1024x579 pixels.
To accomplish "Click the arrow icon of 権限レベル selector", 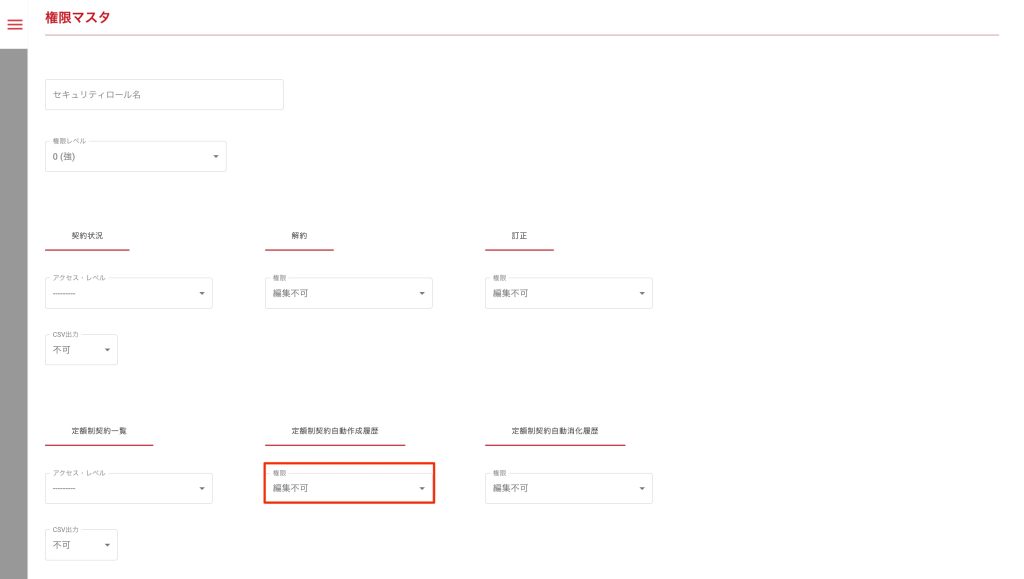I will tap(216, 157).
